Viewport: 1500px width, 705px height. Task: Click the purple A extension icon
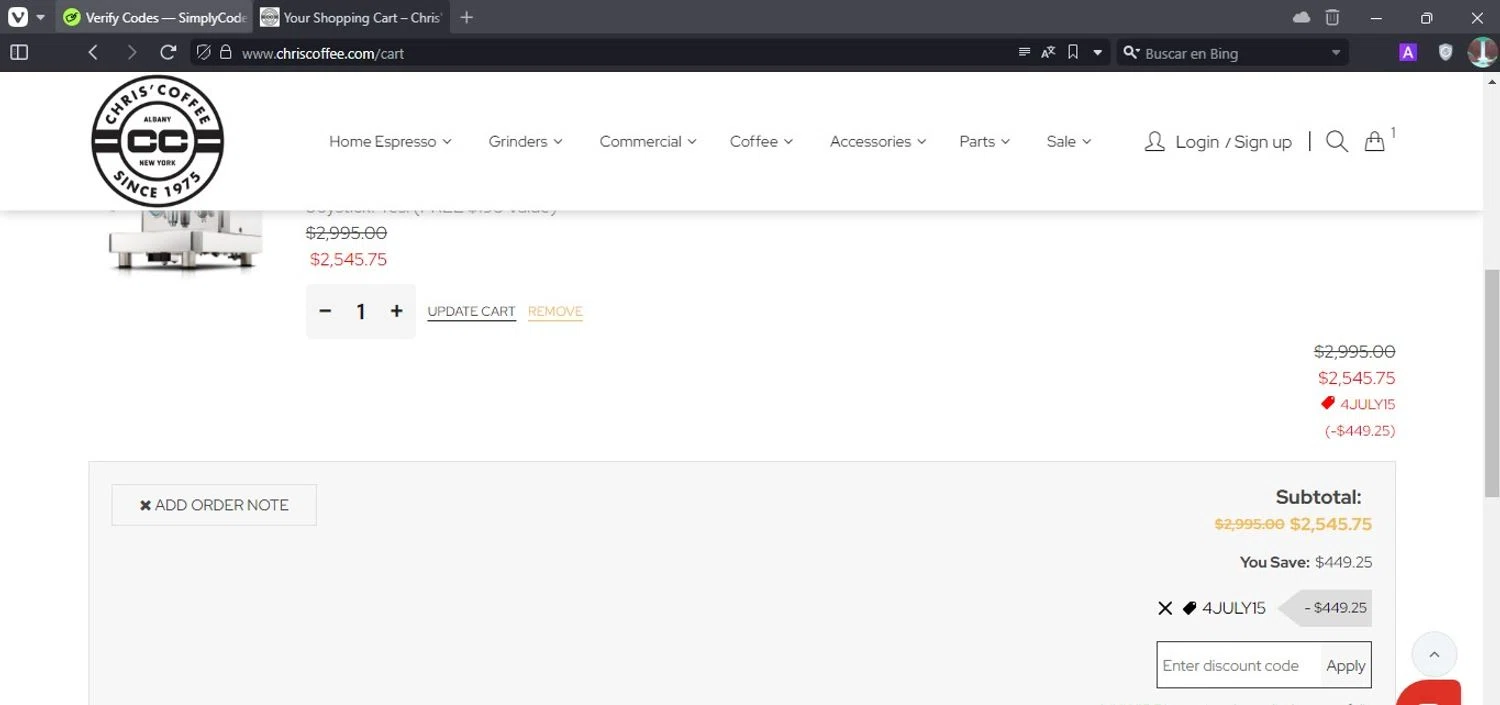[1408, 52]
